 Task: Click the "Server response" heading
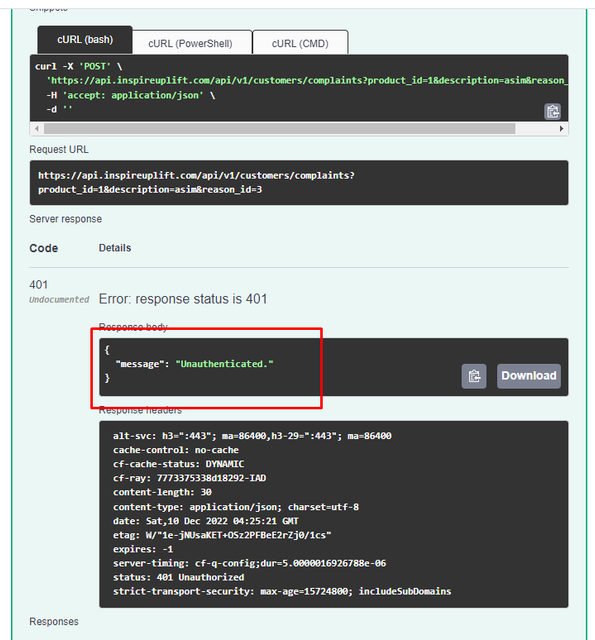click(x=65, y=219)
